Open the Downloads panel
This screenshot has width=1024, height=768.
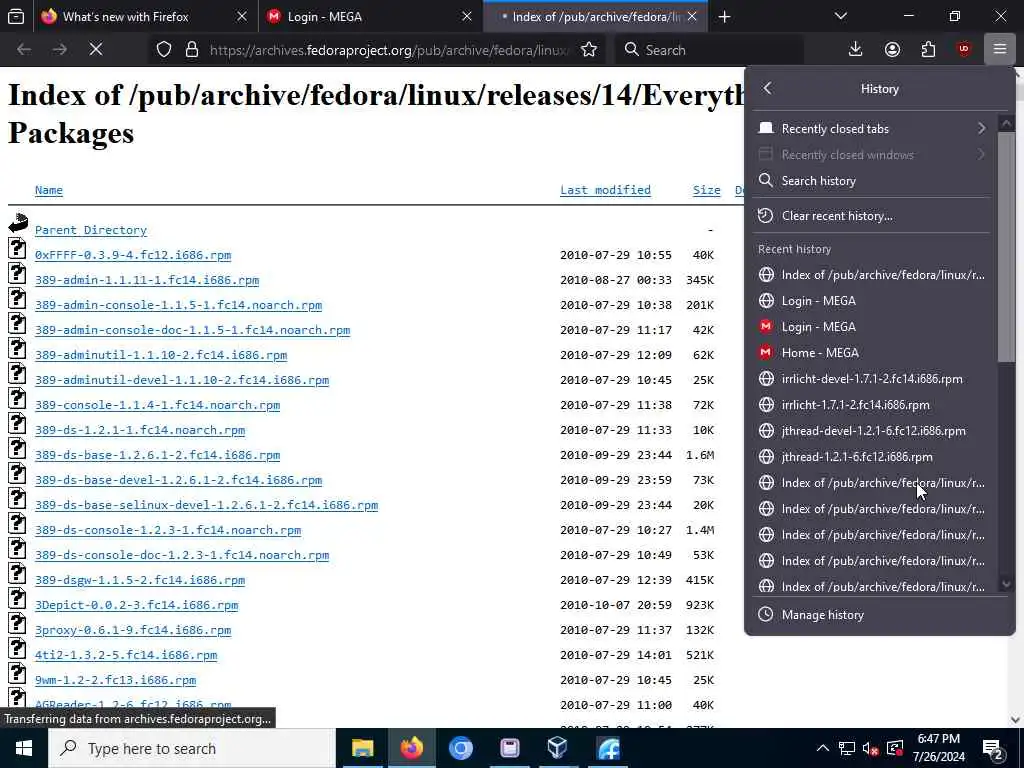pos(855,50)
